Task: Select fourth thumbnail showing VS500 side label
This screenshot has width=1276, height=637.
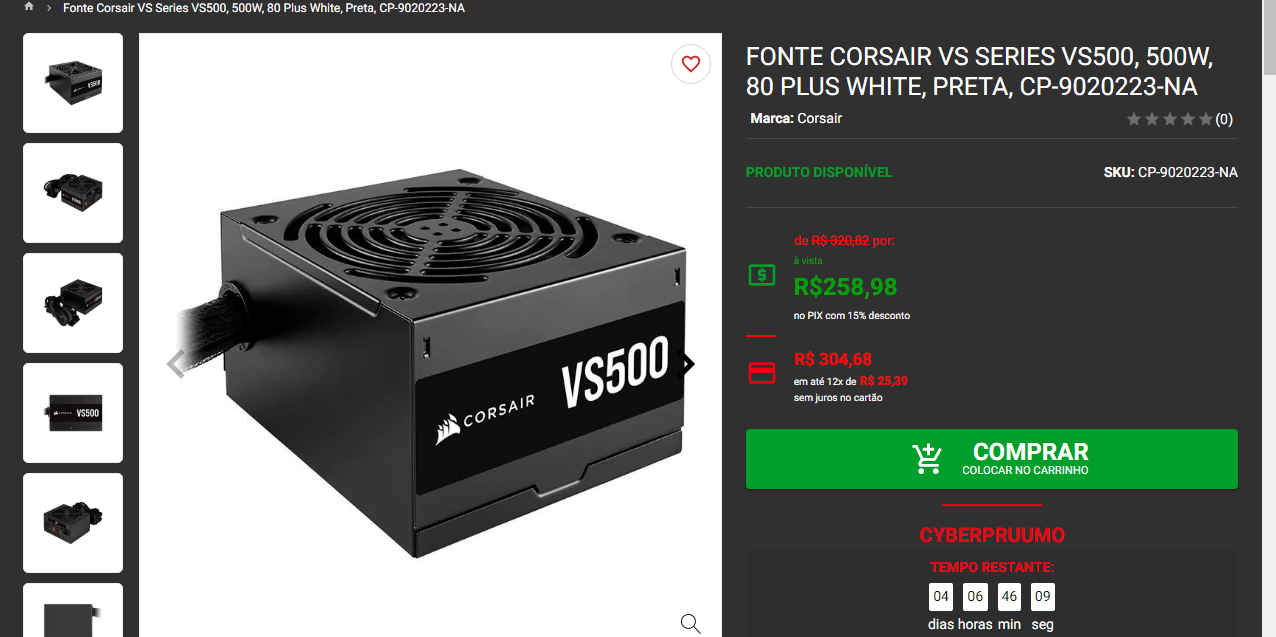Action: tap(73, 413)
